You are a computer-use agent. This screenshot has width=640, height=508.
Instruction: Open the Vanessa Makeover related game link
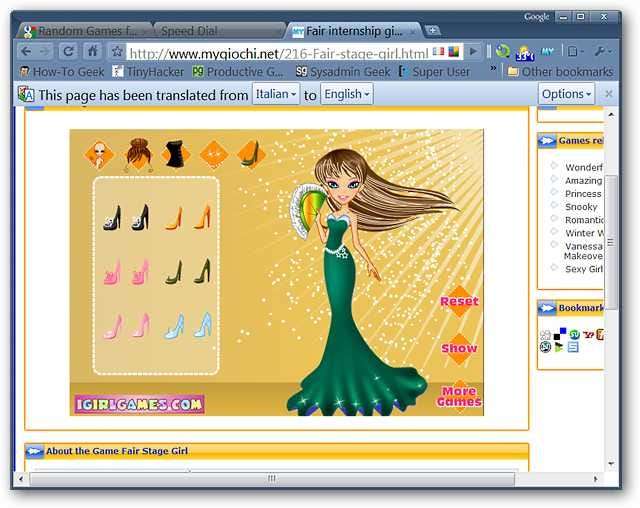583,251
